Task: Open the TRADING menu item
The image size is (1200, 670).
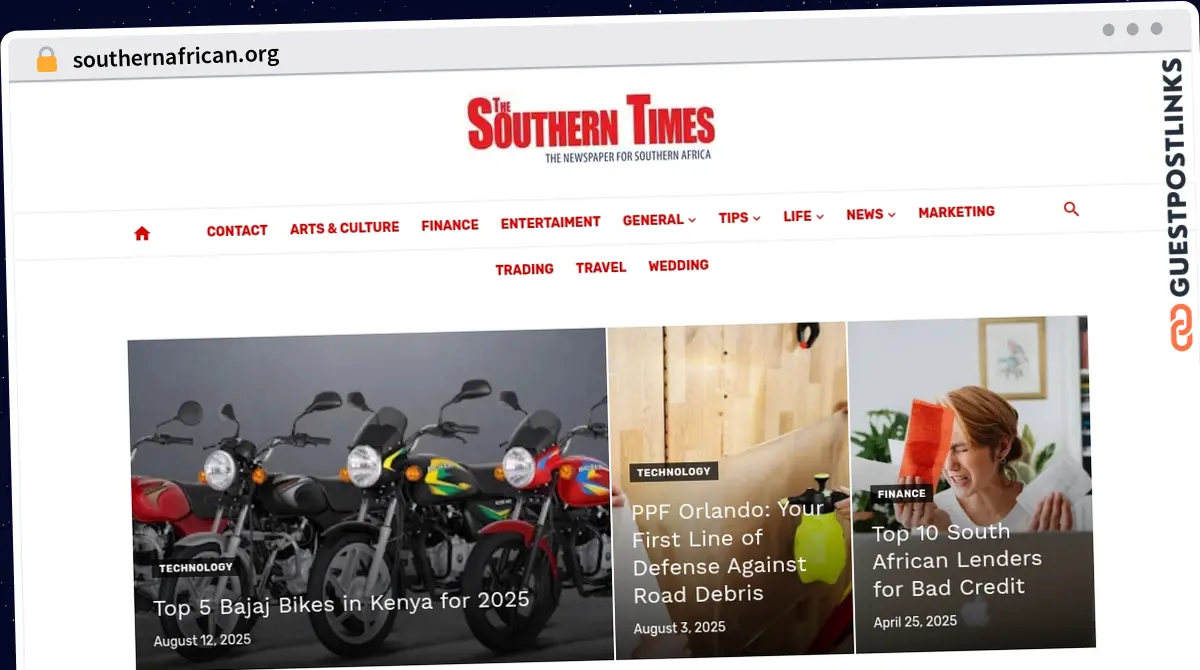Action: [x=524, y=269]
